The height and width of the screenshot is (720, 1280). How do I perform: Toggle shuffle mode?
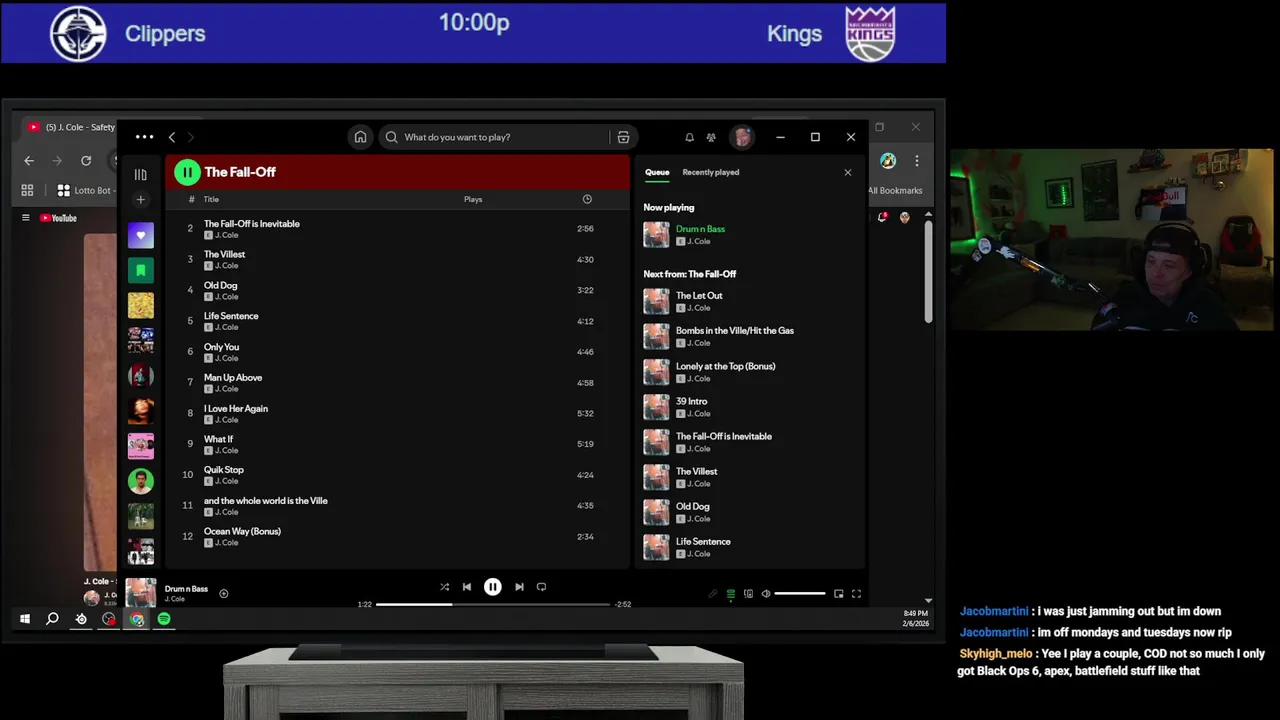444,587
